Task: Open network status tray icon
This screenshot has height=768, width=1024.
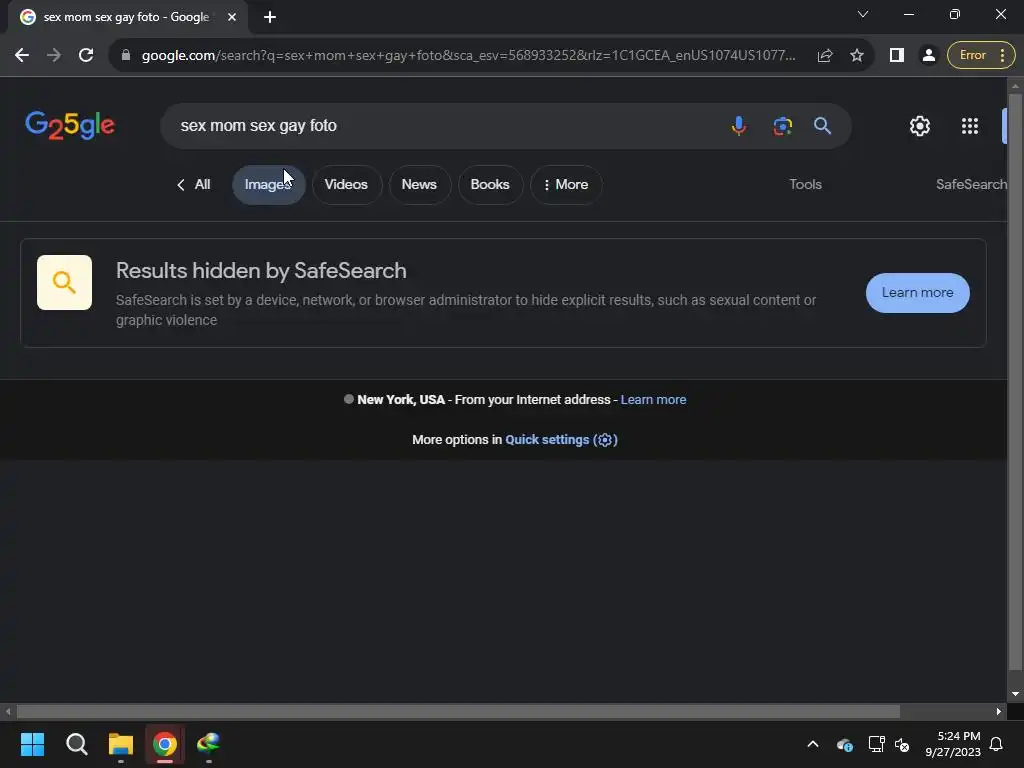Action: [x=876, y=744]
